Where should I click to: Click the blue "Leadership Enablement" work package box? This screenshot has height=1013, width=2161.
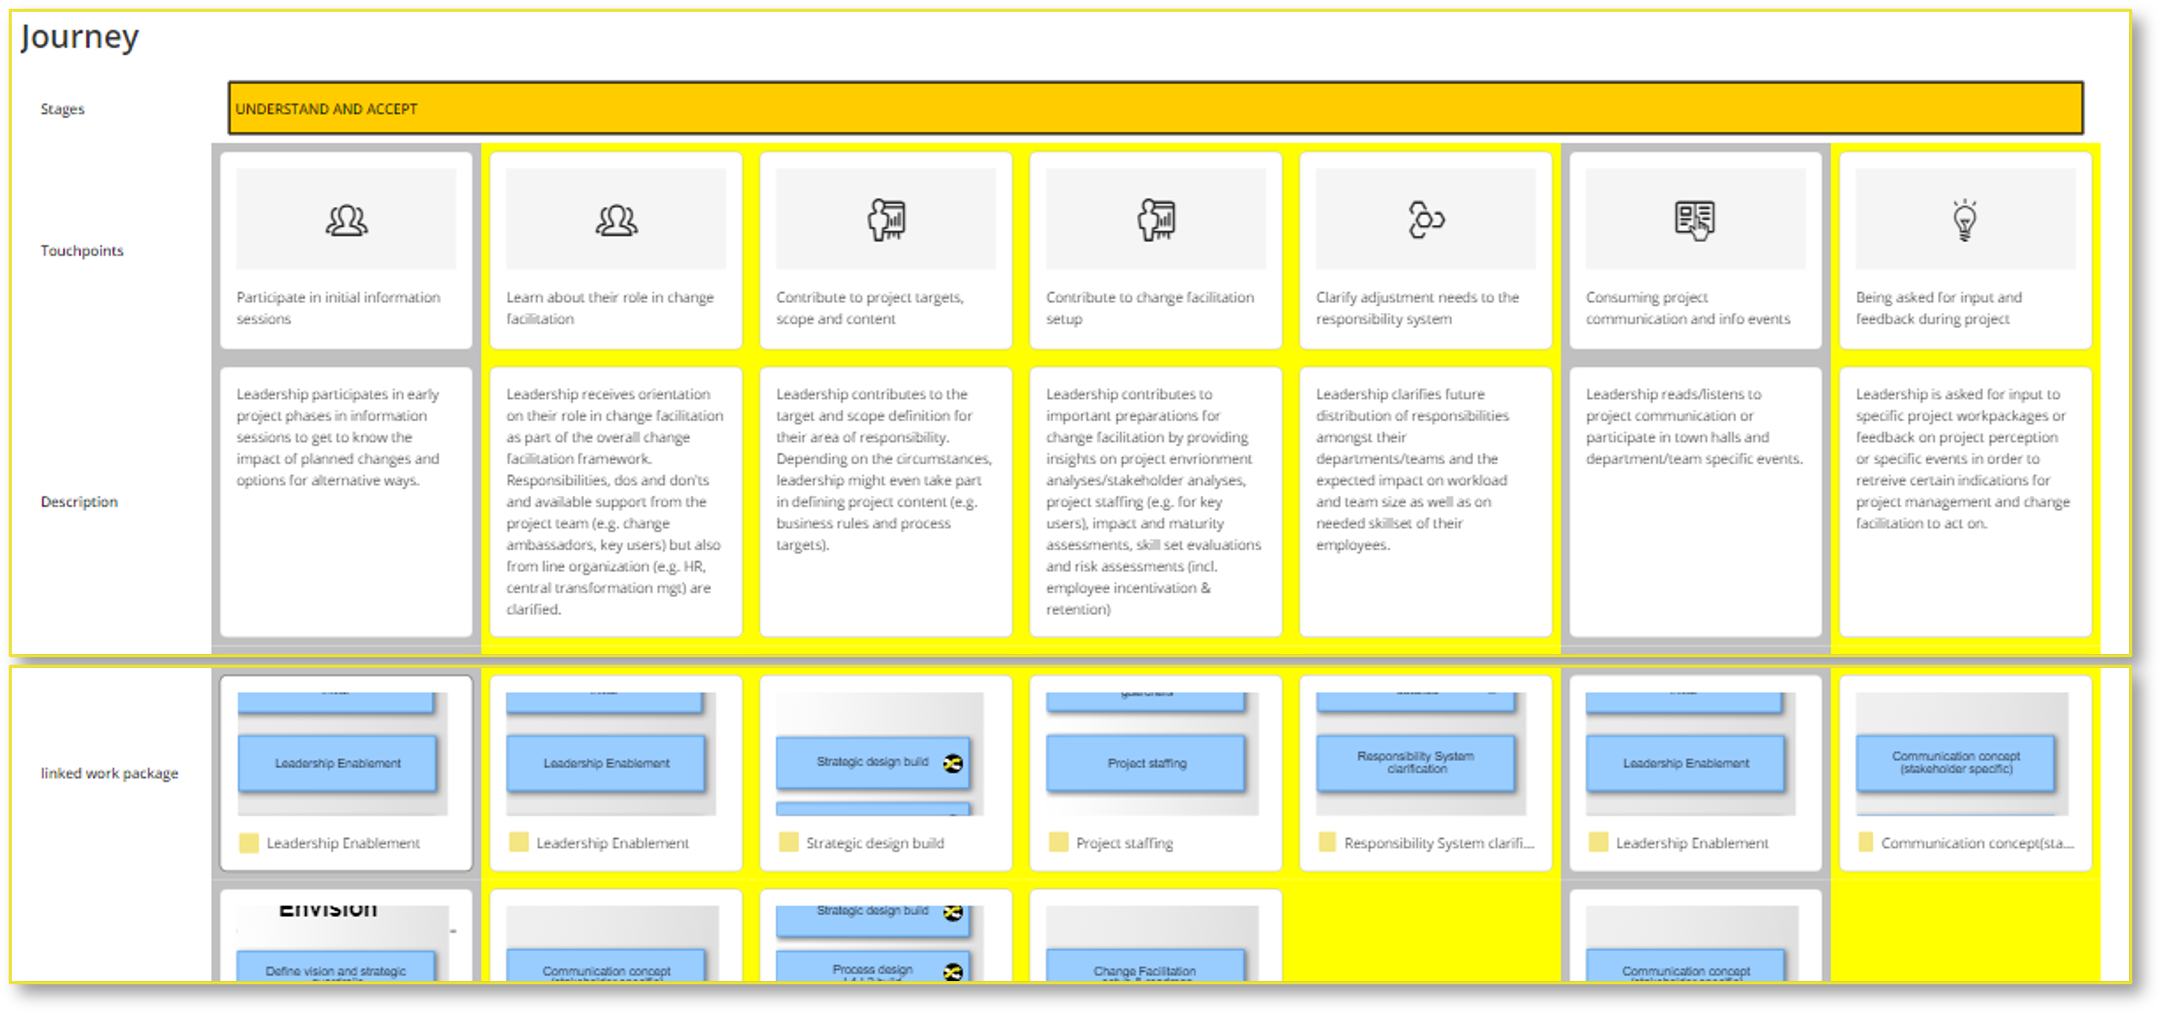click(337, 763)
